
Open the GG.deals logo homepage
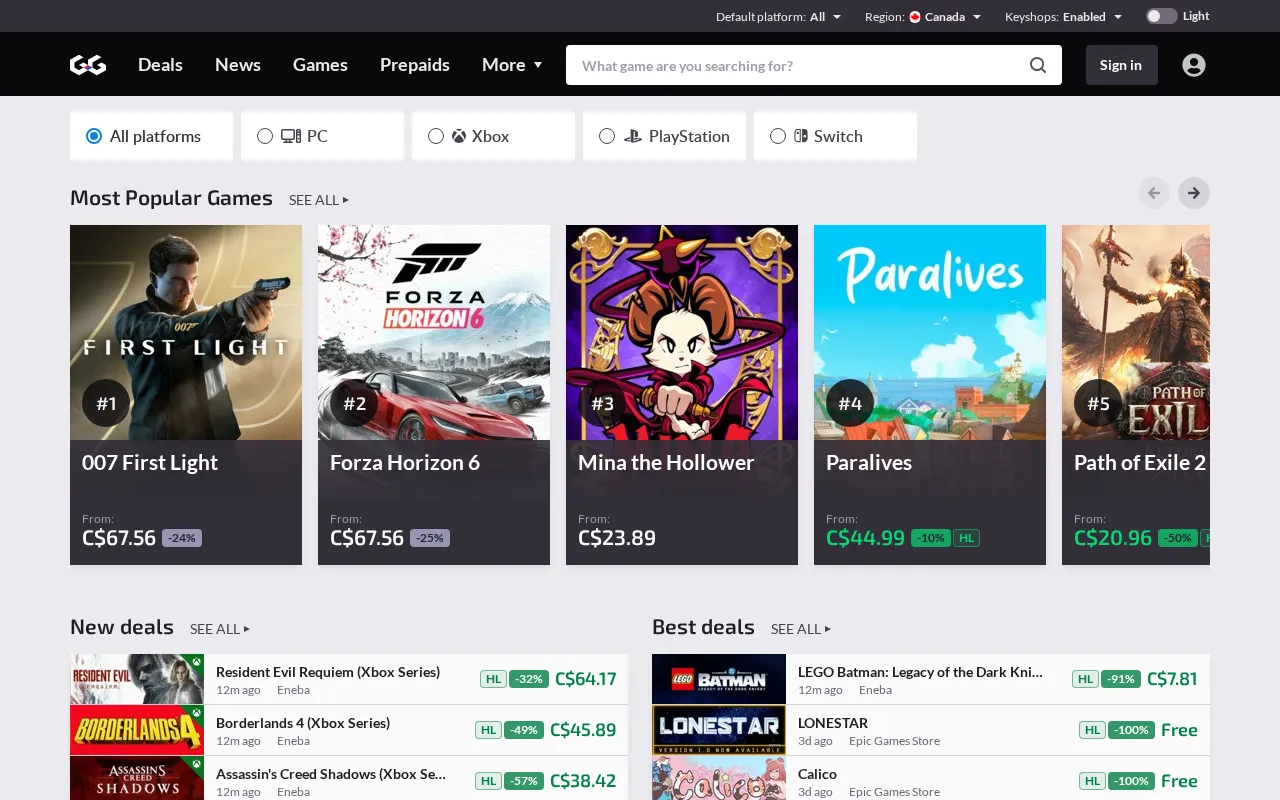click(x=88, y=65)
